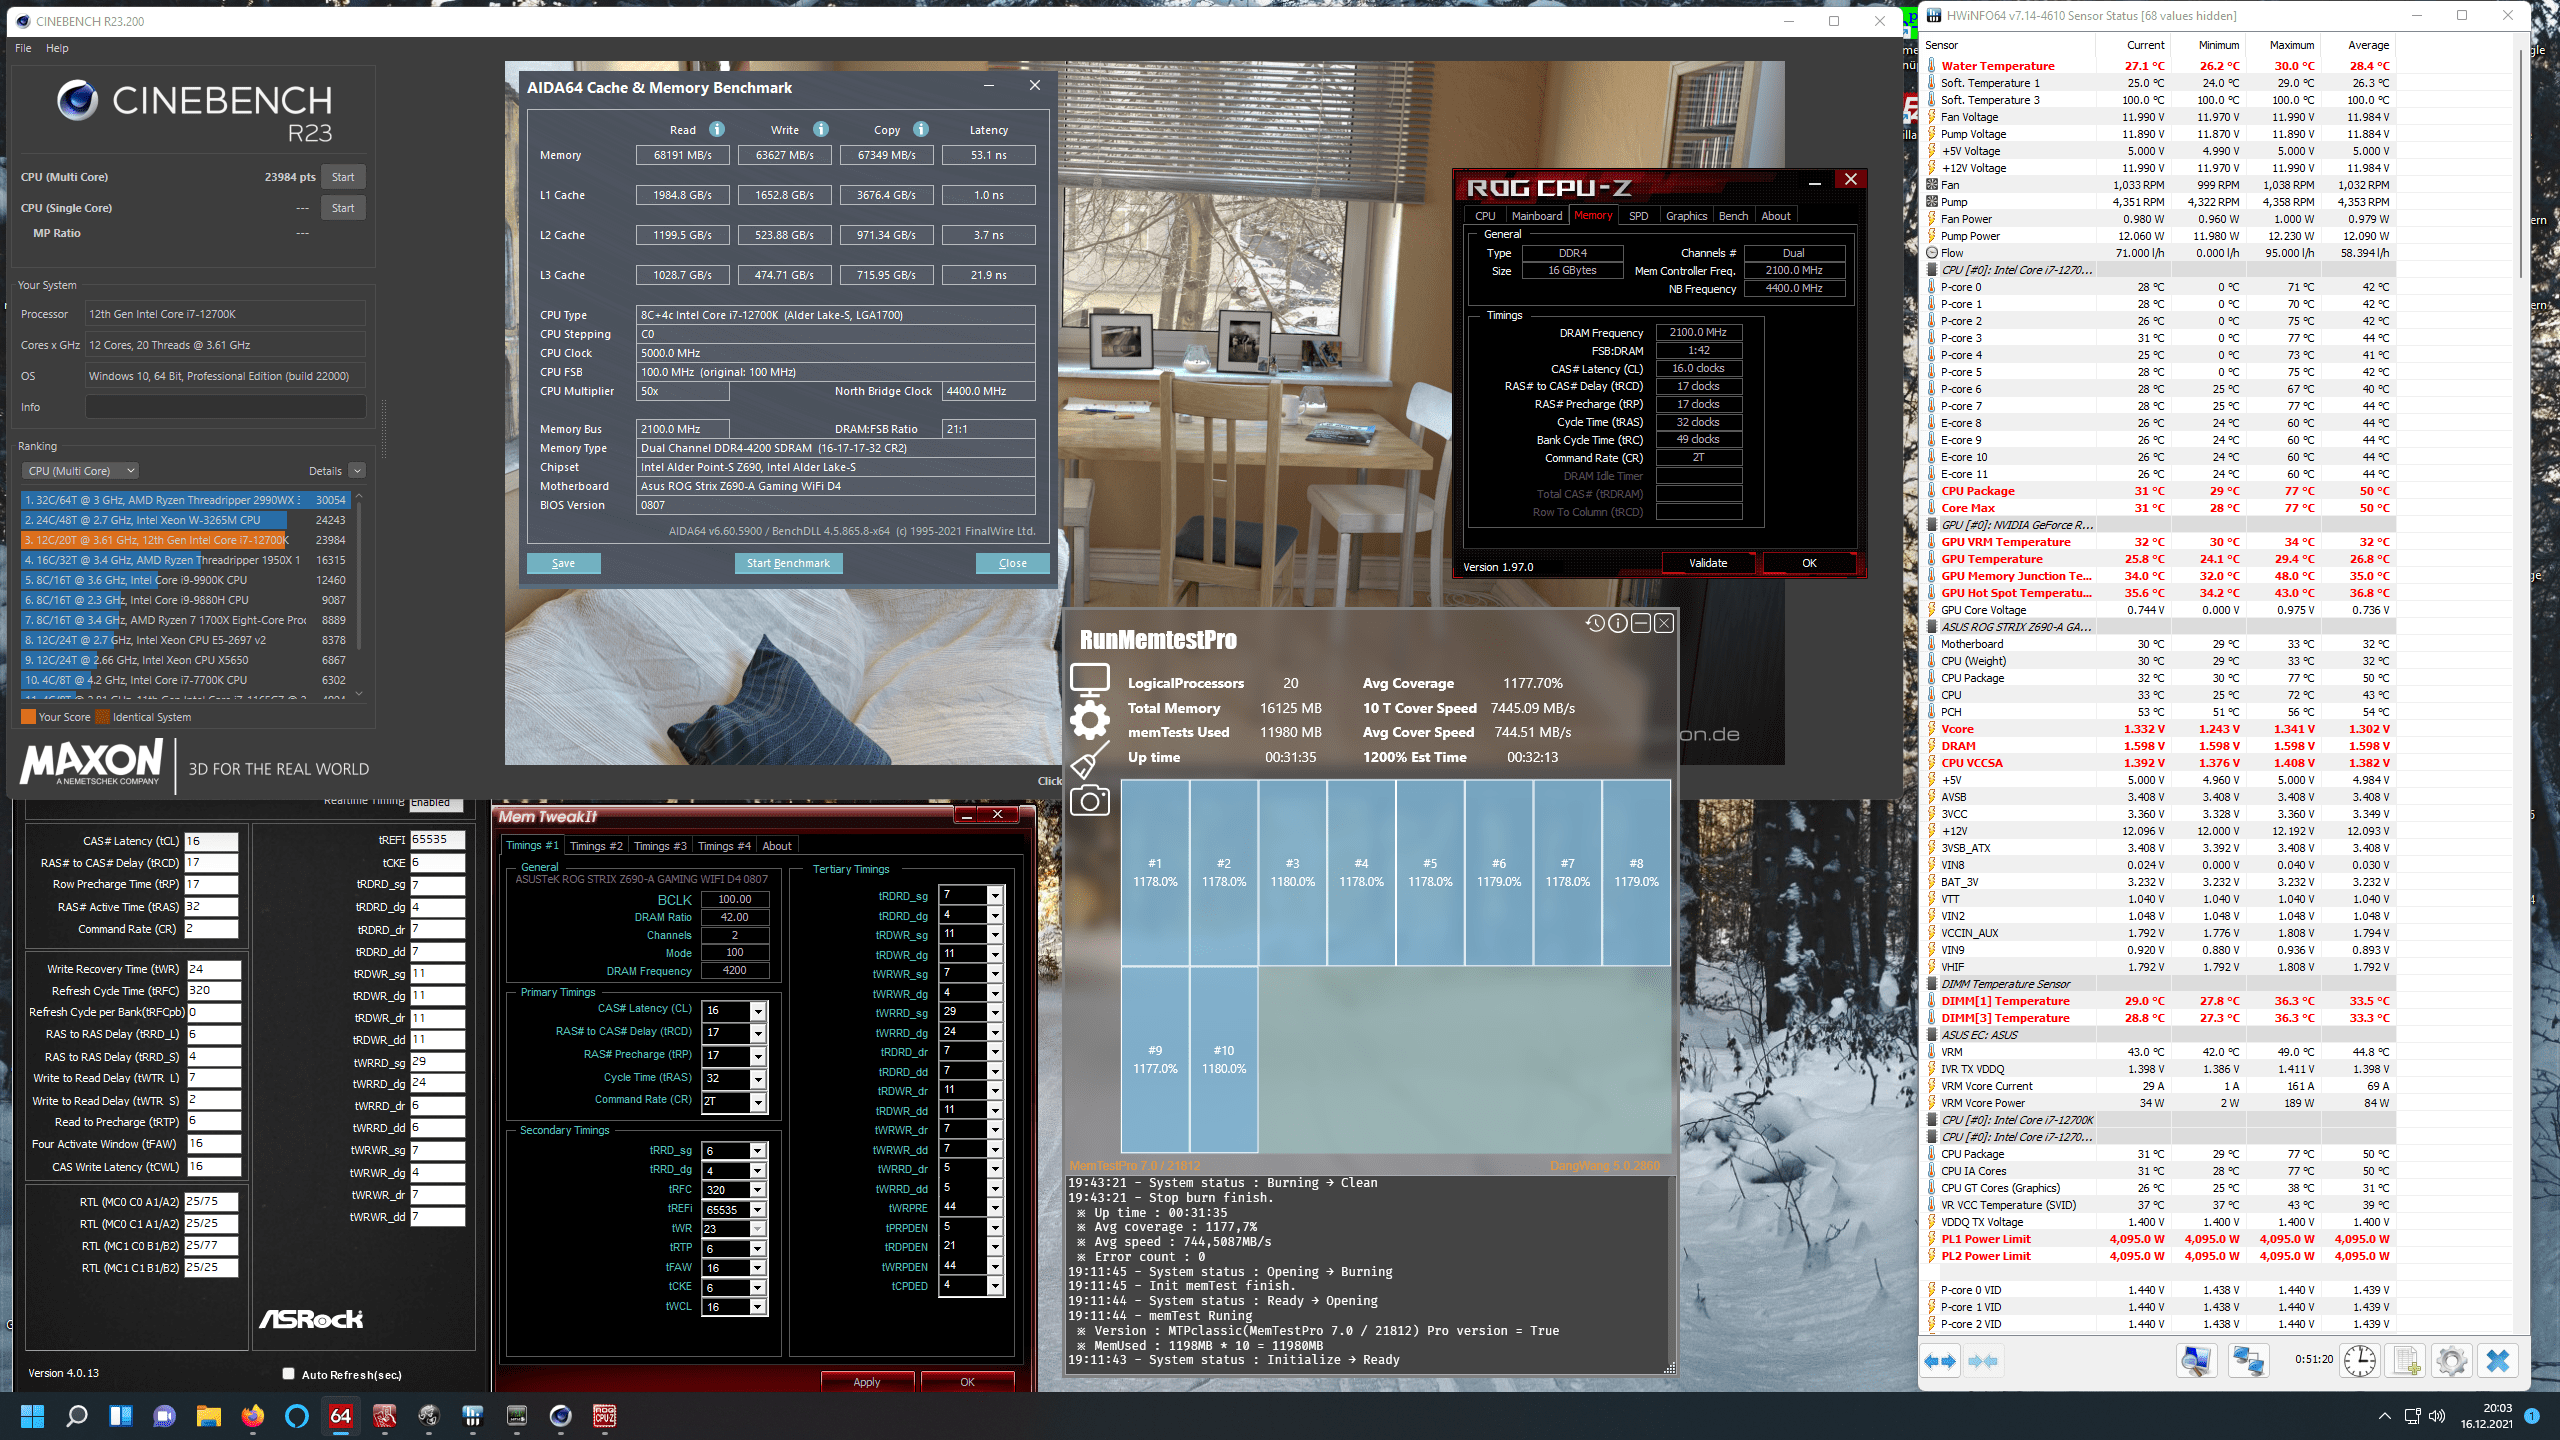The height and width of the screenshot is (1440, 2560).
Task: Collapse the CPU Package sensor row icon
Action: [1932, 491]
